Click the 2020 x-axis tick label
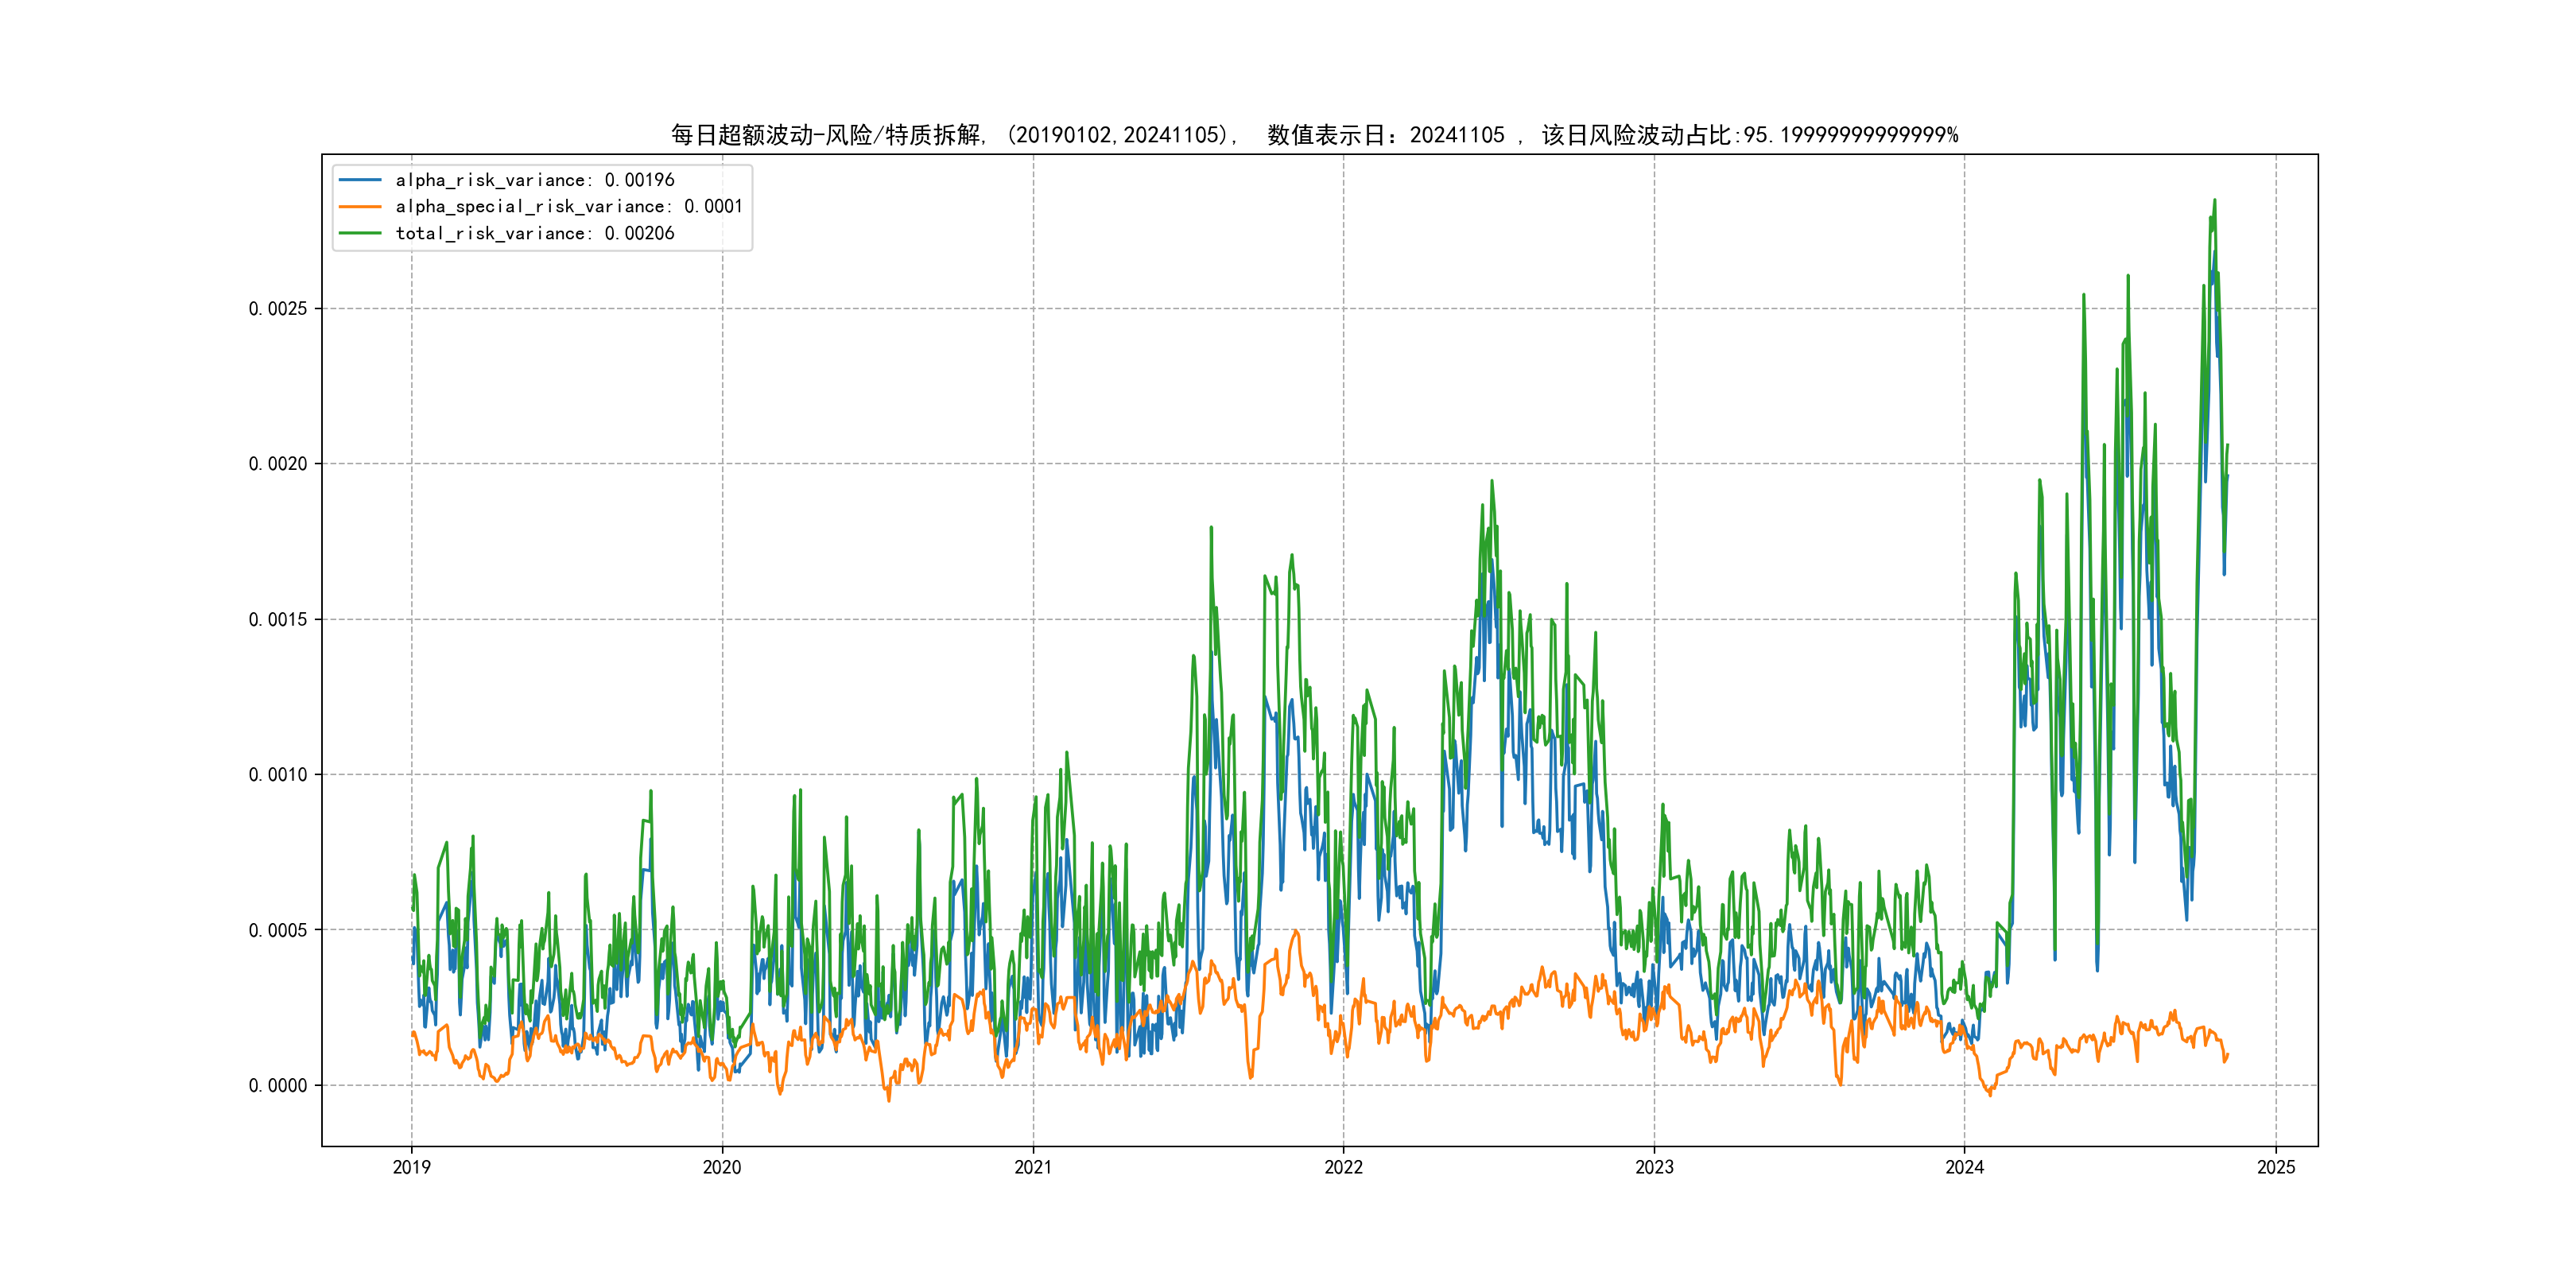This screenshot has height=1288, width=2576. point(722,1167)
